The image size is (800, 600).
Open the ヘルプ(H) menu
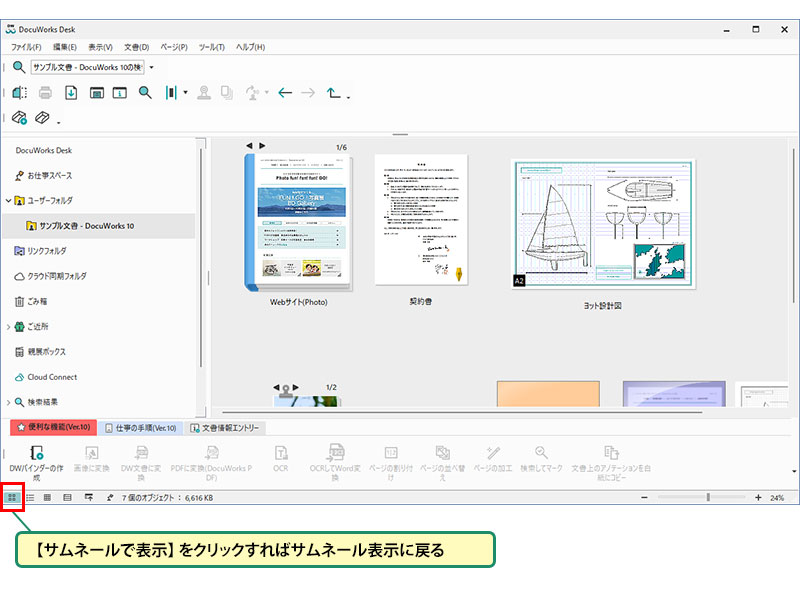point(251,47)
